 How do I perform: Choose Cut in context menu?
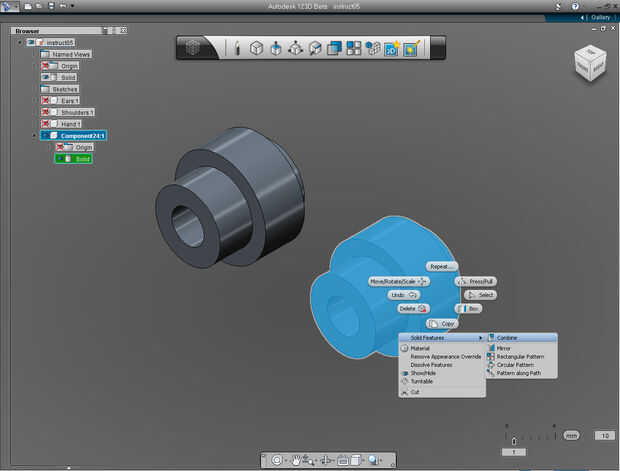coord(442,392)
